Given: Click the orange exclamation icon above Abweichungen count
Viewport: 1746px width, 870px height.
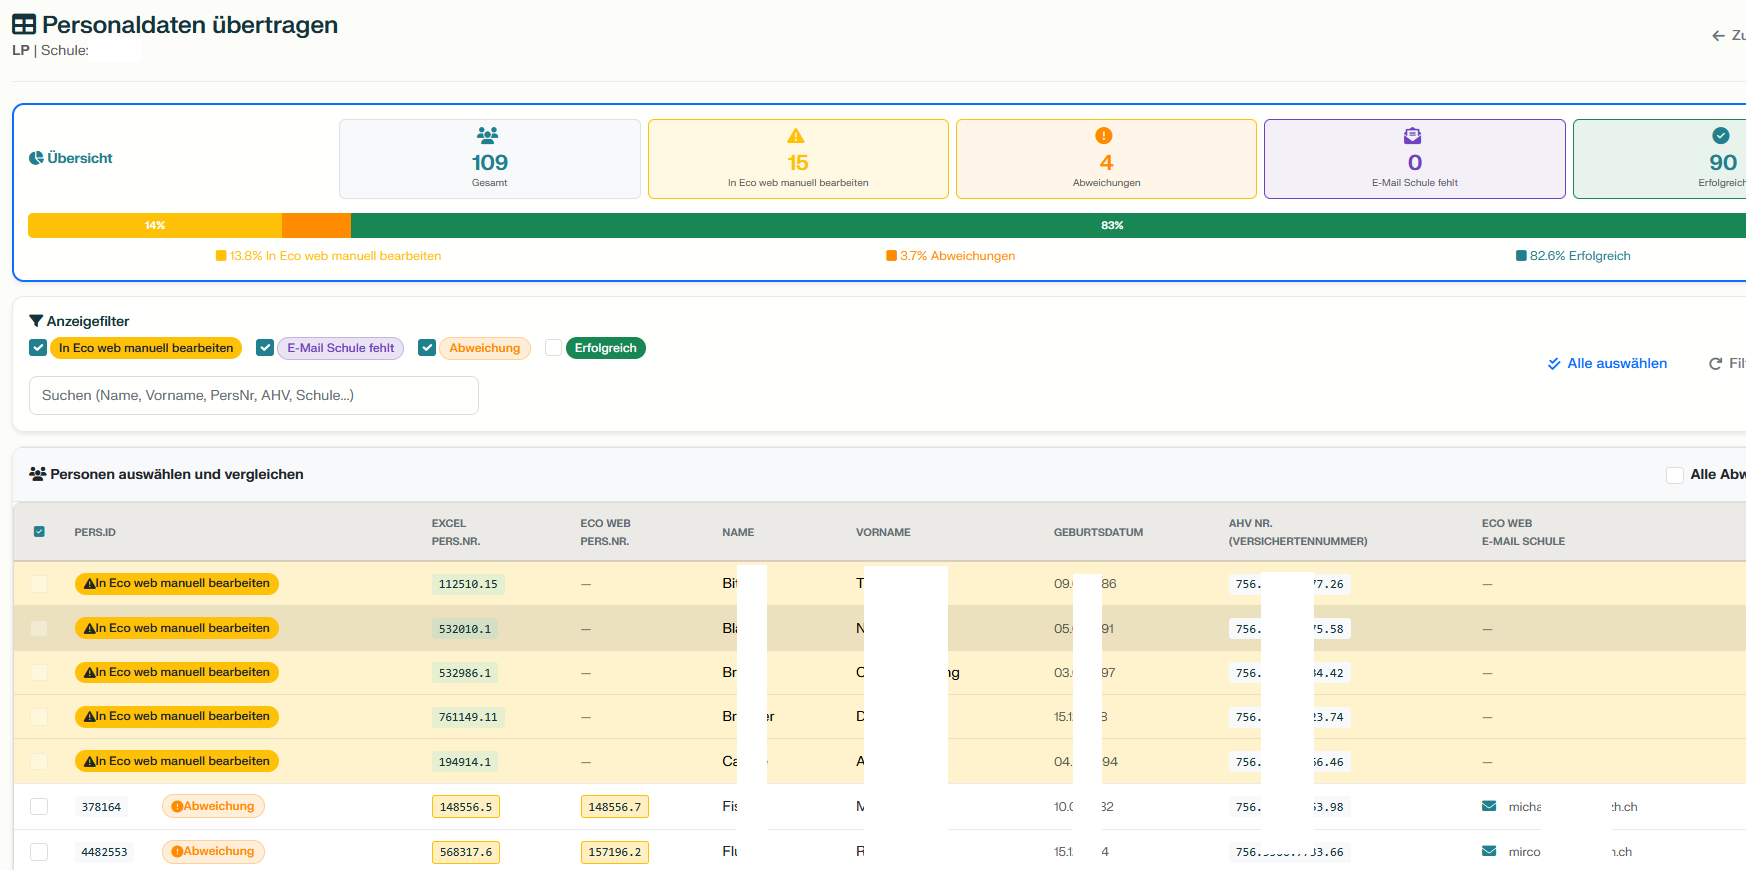Looking at the screenshot, I should [x=1104, y=136].
